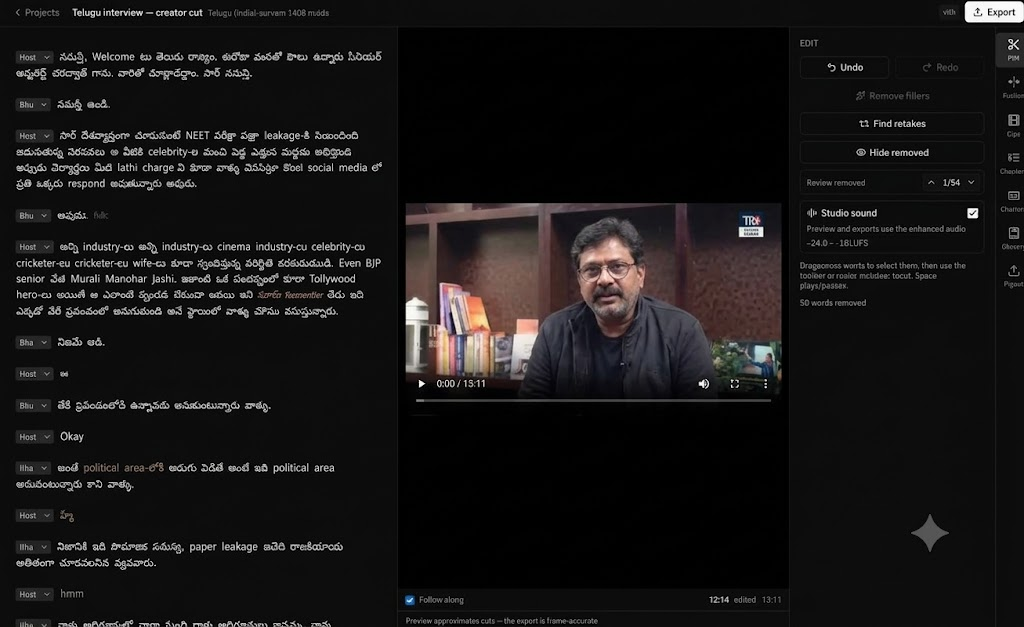Image resolution: width=1024 pixels, height=627 pixels.
Task: Open Host speaker dropdown beside hmm
Action: tap(33, 594)
